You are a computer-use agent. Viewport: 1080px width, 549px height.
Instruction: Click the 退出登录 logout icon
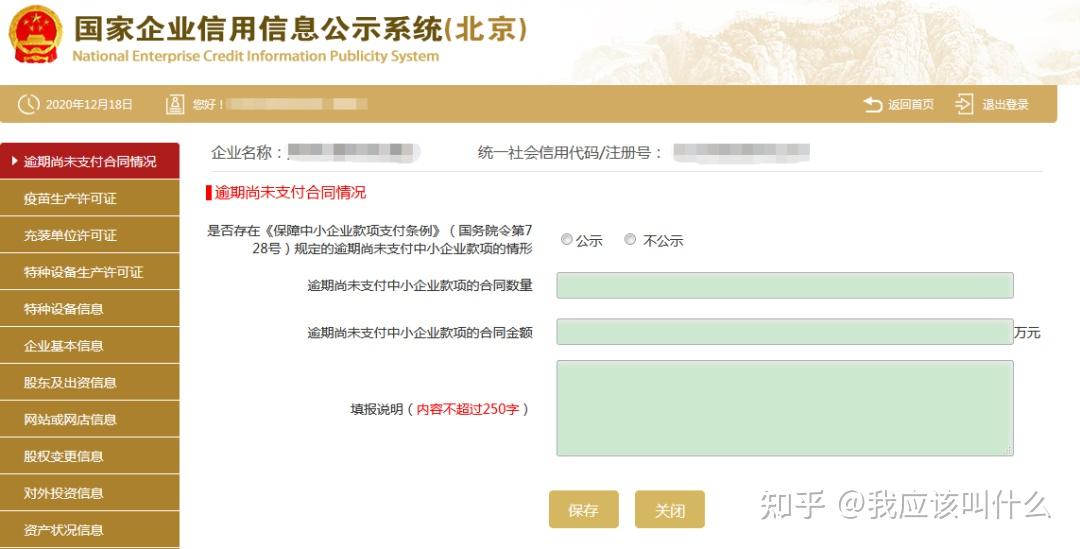964,105
